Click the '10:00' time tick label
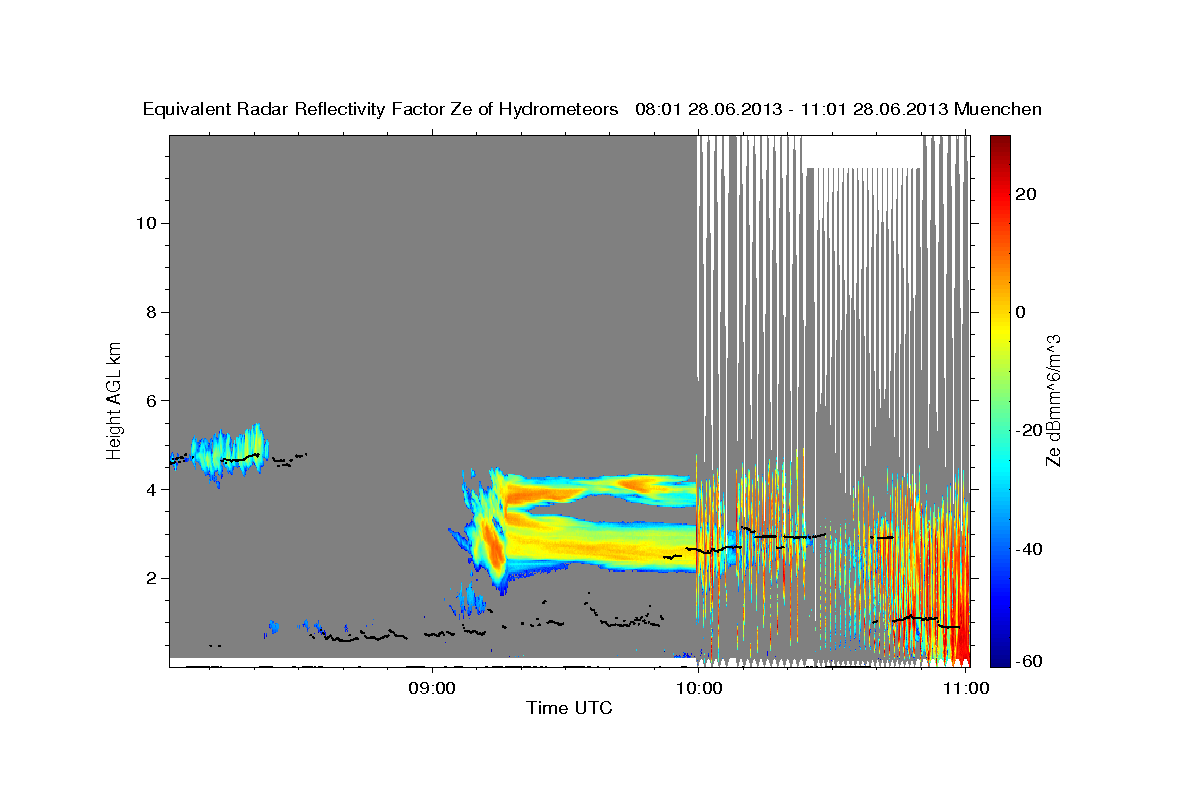The image size is (1200, 800). (699, 688)
